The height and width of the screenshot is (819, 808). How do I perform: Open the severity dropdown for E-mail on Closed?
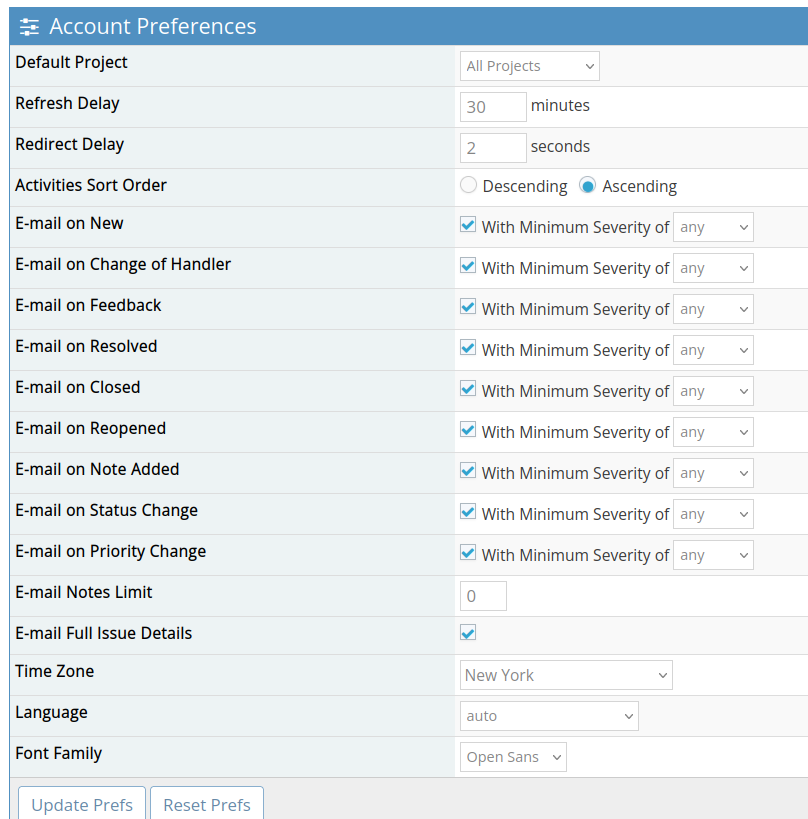click(x=713, y=391)
